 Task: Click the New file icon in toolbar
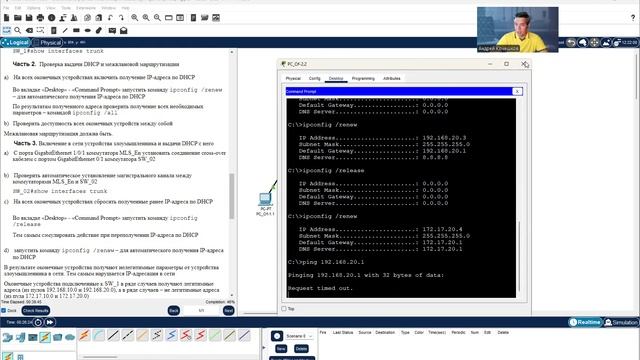[7, 18]
